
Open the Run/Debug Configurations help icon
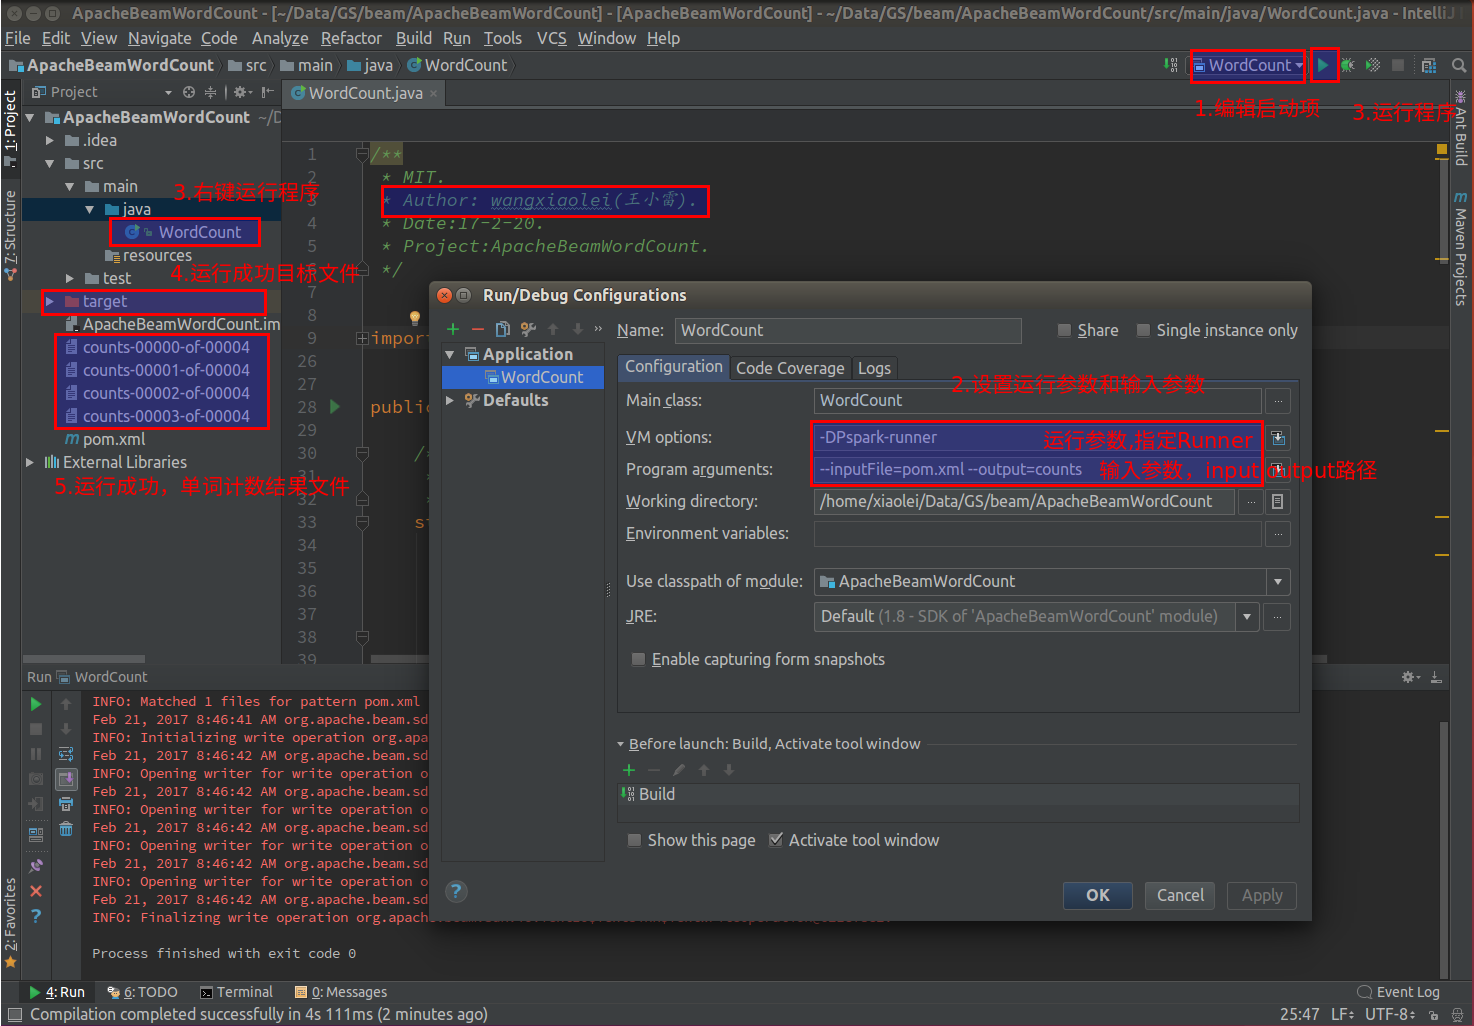point(456,891)
